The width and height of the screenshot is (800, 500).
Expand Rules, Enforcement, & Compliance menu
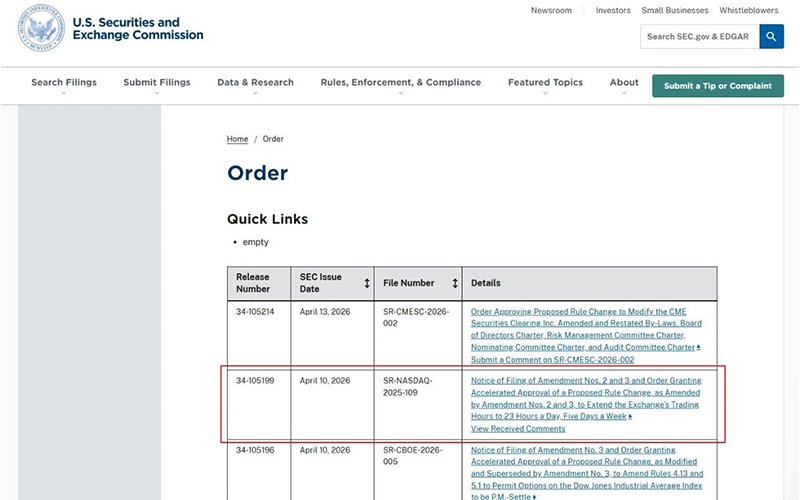click(x=401, y=82)
